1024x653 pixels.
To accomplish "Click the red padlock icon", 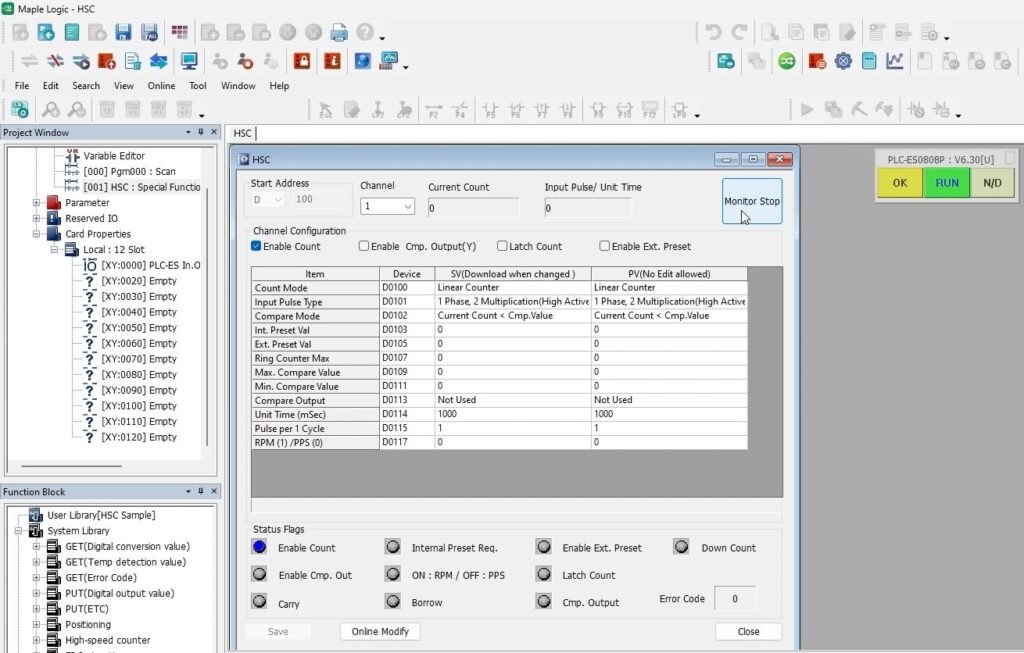I will click(x=302, y=61).
